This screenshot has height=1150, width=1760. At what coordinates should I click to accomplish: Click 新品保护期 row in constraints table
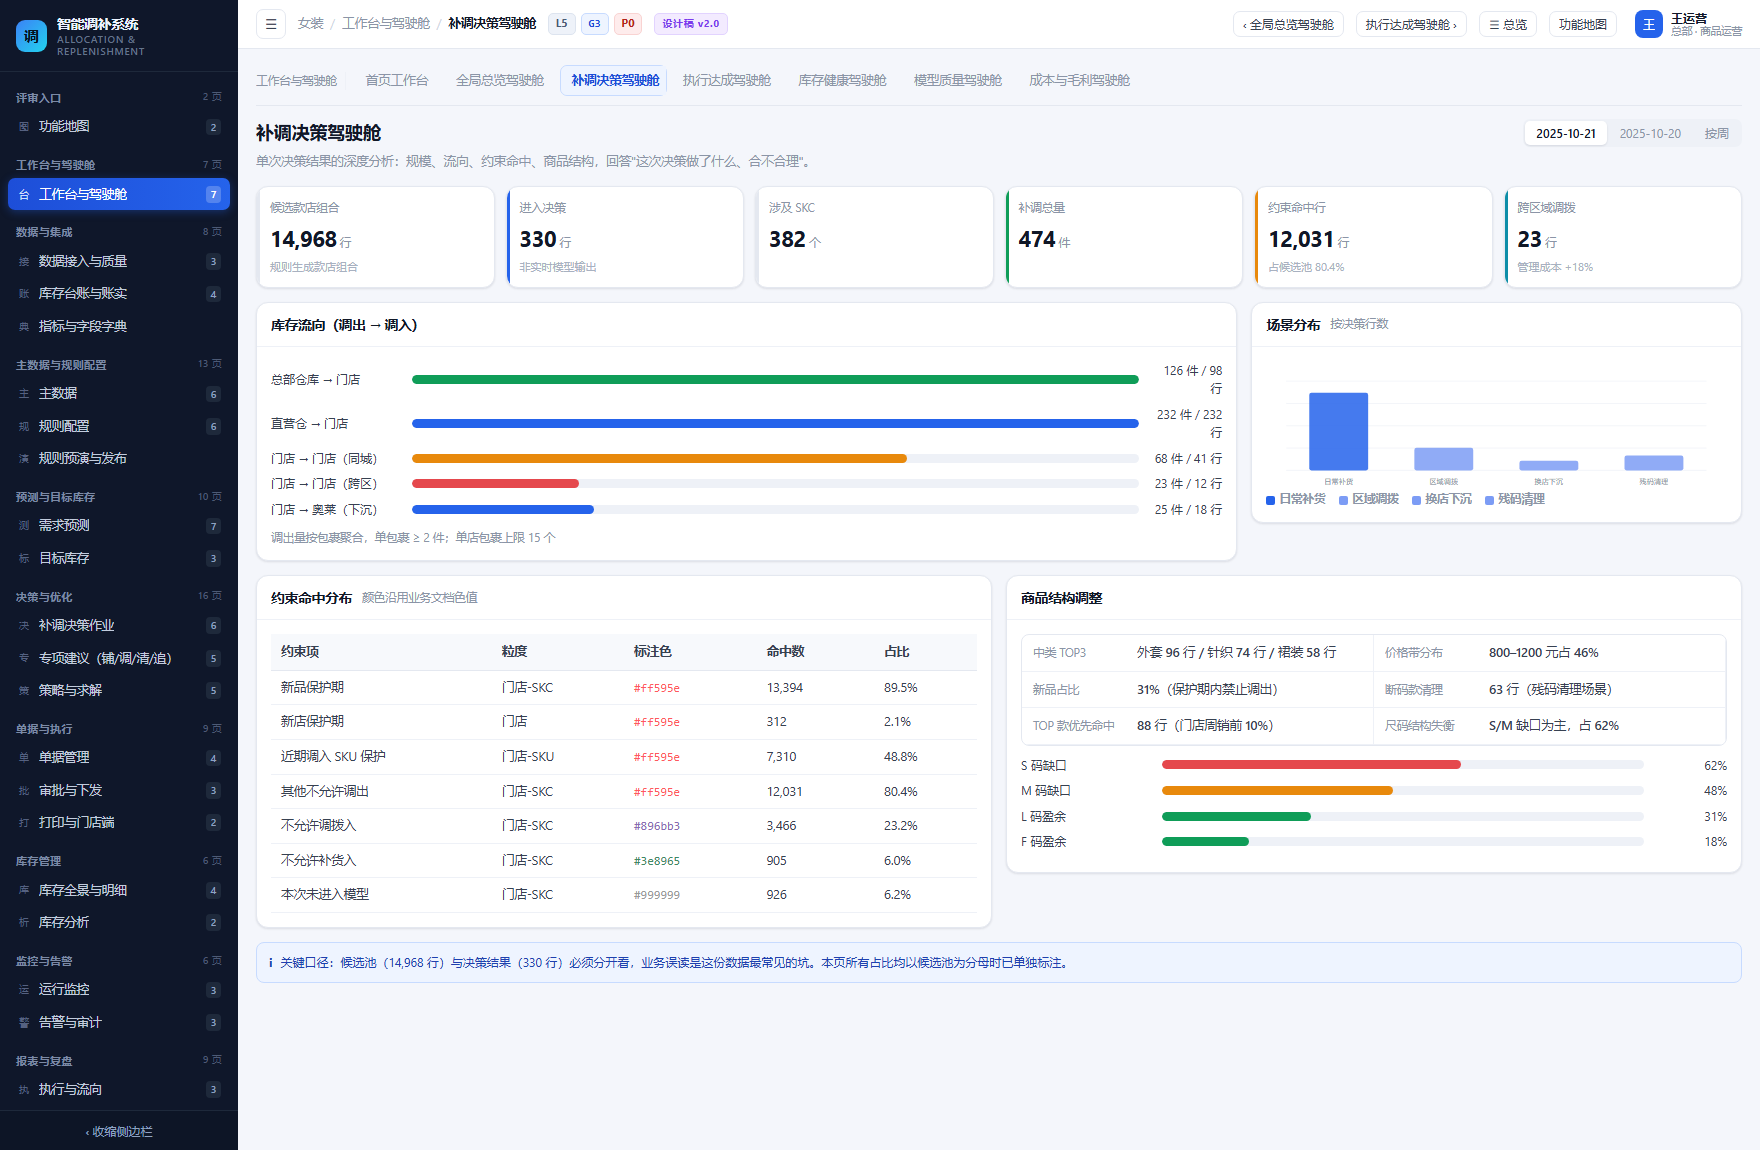pos(624,688)
